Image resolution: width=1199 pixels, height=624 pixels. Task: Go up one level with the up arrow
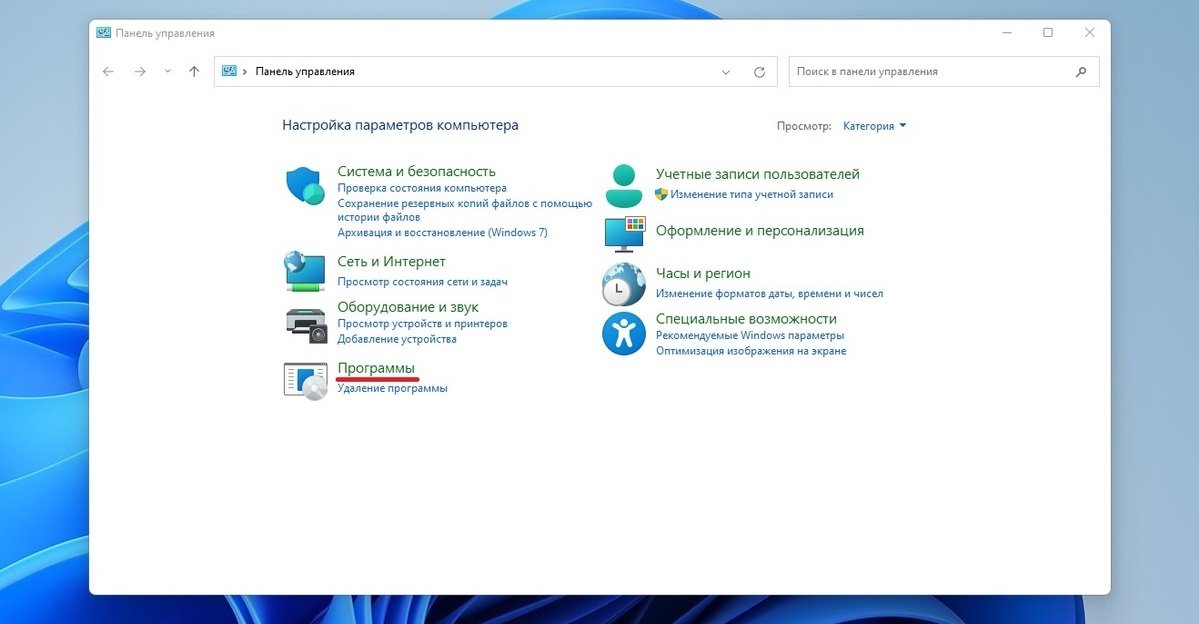click(194, 72)
